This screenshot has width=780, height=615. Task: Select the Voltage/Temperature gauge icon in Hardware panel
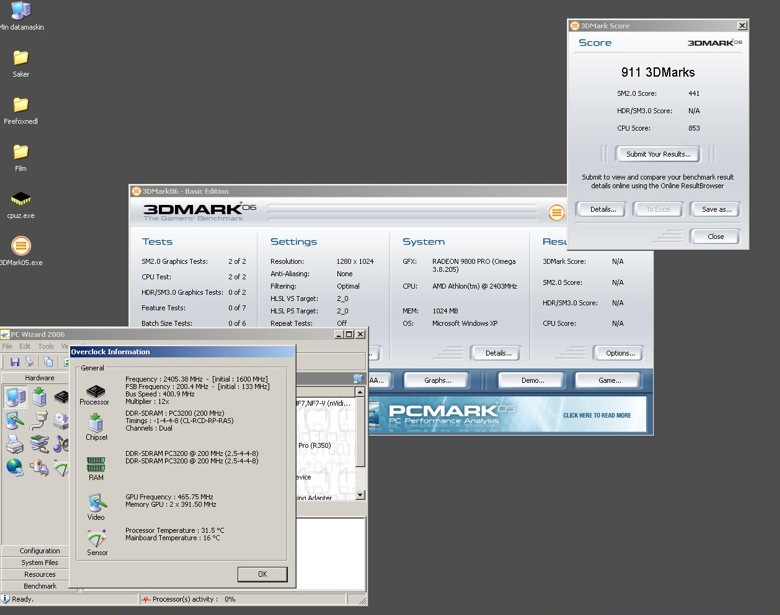point(61,468)
